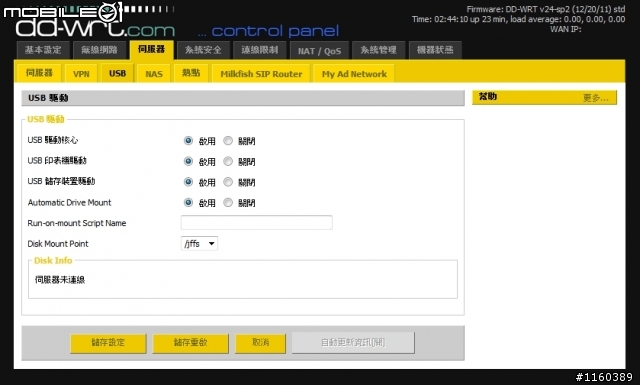
Task: Disable USB 印表機驅動 radio
Action: pyautogui.click(x=228, y=161)
